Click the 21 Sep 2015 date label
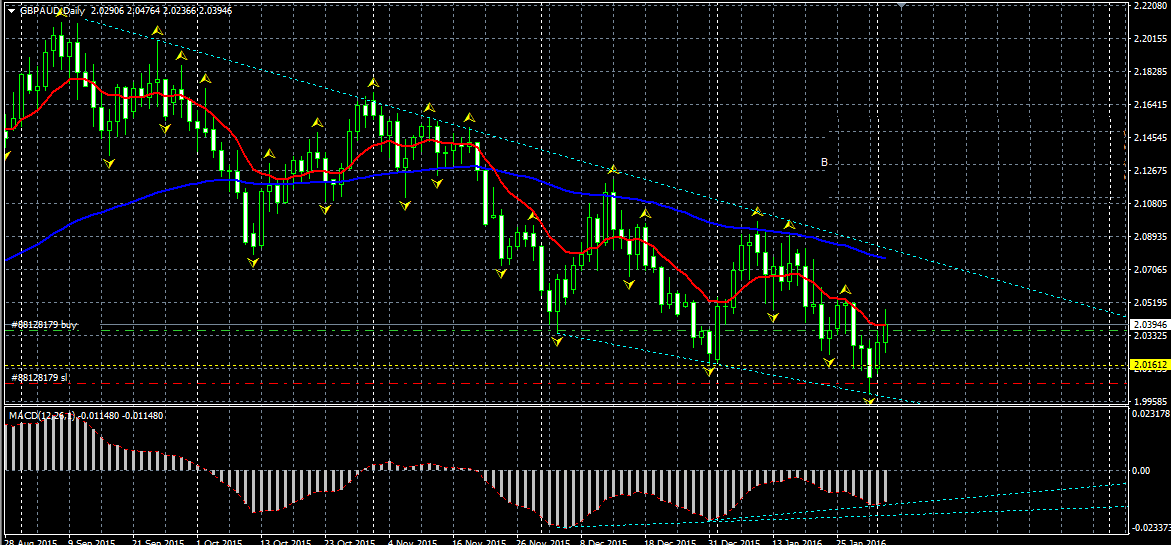Screen dimensions: 1171x545 (x=158, y=540)
